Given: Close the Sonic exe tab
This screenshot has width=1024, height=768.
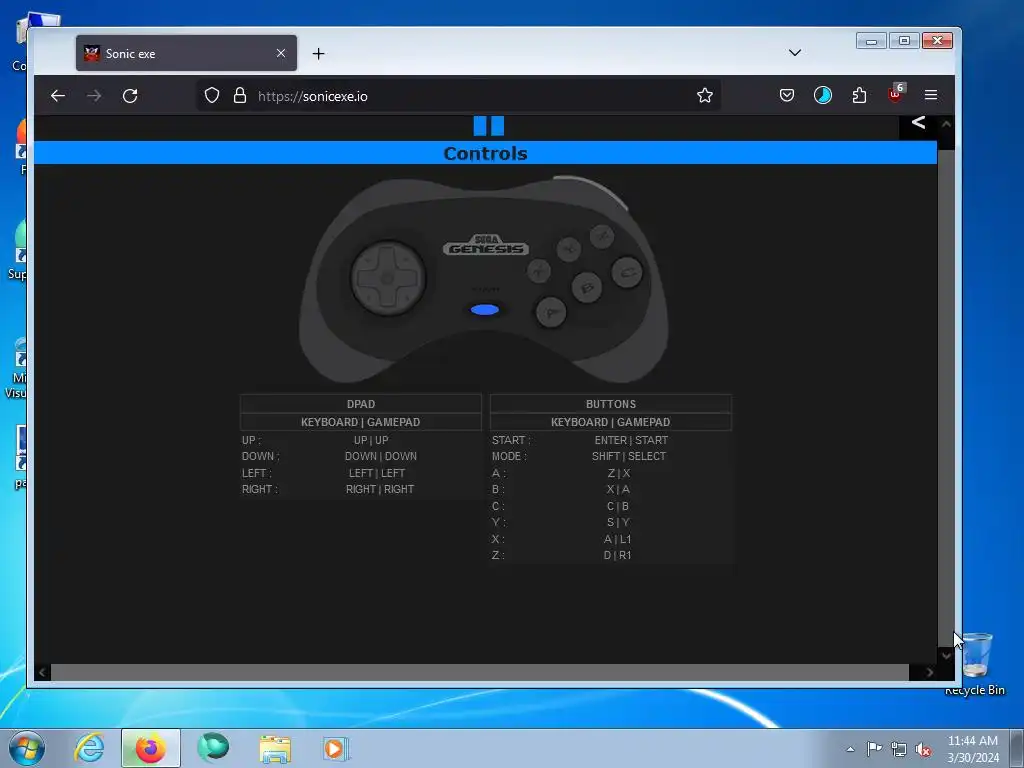Looking at the screenshot, I should [x=281, y=53].
